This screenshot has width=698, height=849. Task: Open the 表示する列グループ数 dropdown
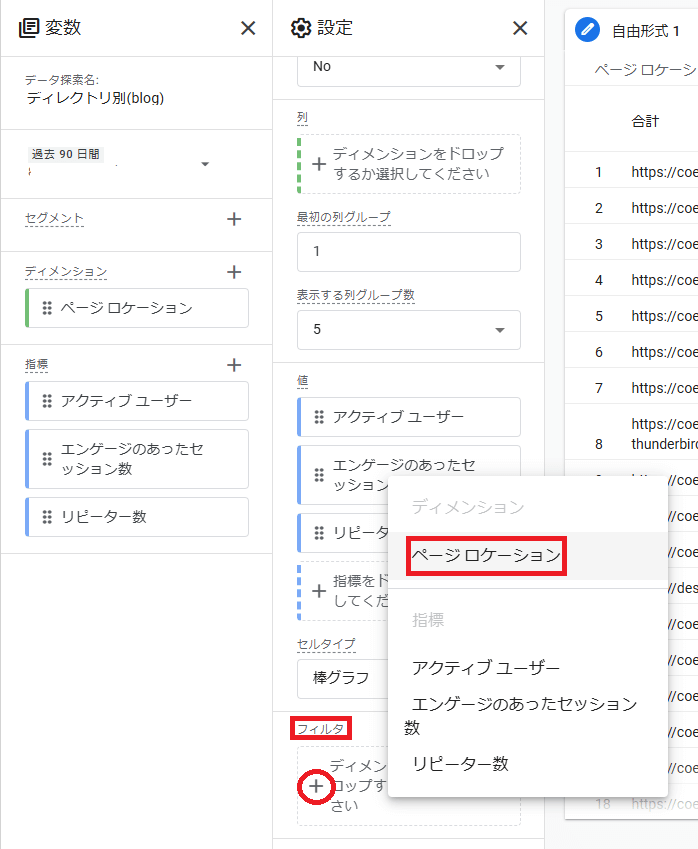(499, 330)
